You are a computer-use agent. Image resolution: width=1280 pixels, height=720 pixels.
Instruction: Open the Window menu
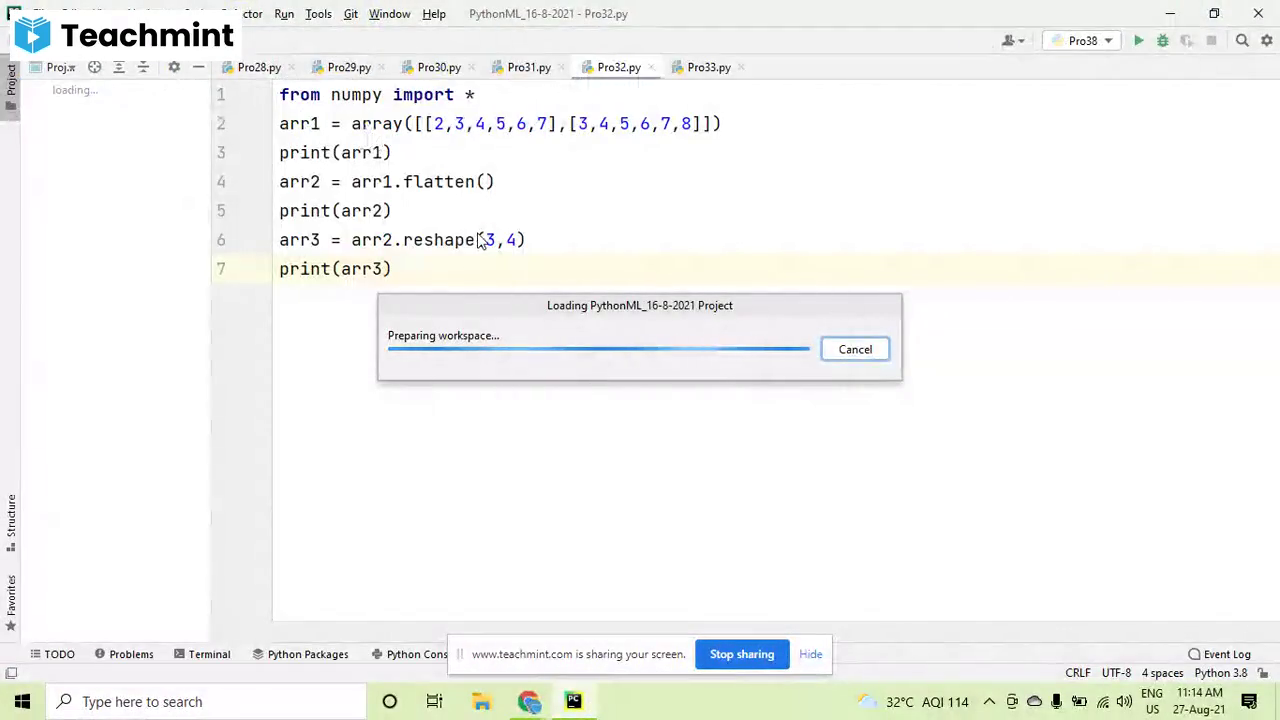pyautogui.click(x=389, y=14)
